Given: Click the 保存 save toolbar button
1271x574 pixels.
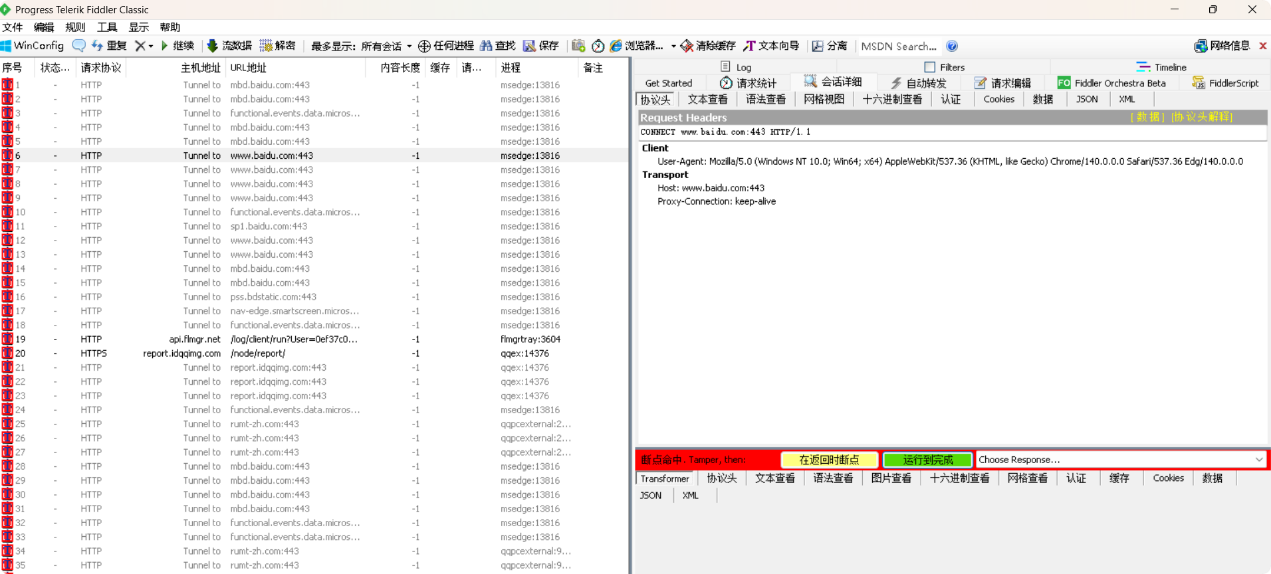Looking at the screenshot, I should click(541, 46).
